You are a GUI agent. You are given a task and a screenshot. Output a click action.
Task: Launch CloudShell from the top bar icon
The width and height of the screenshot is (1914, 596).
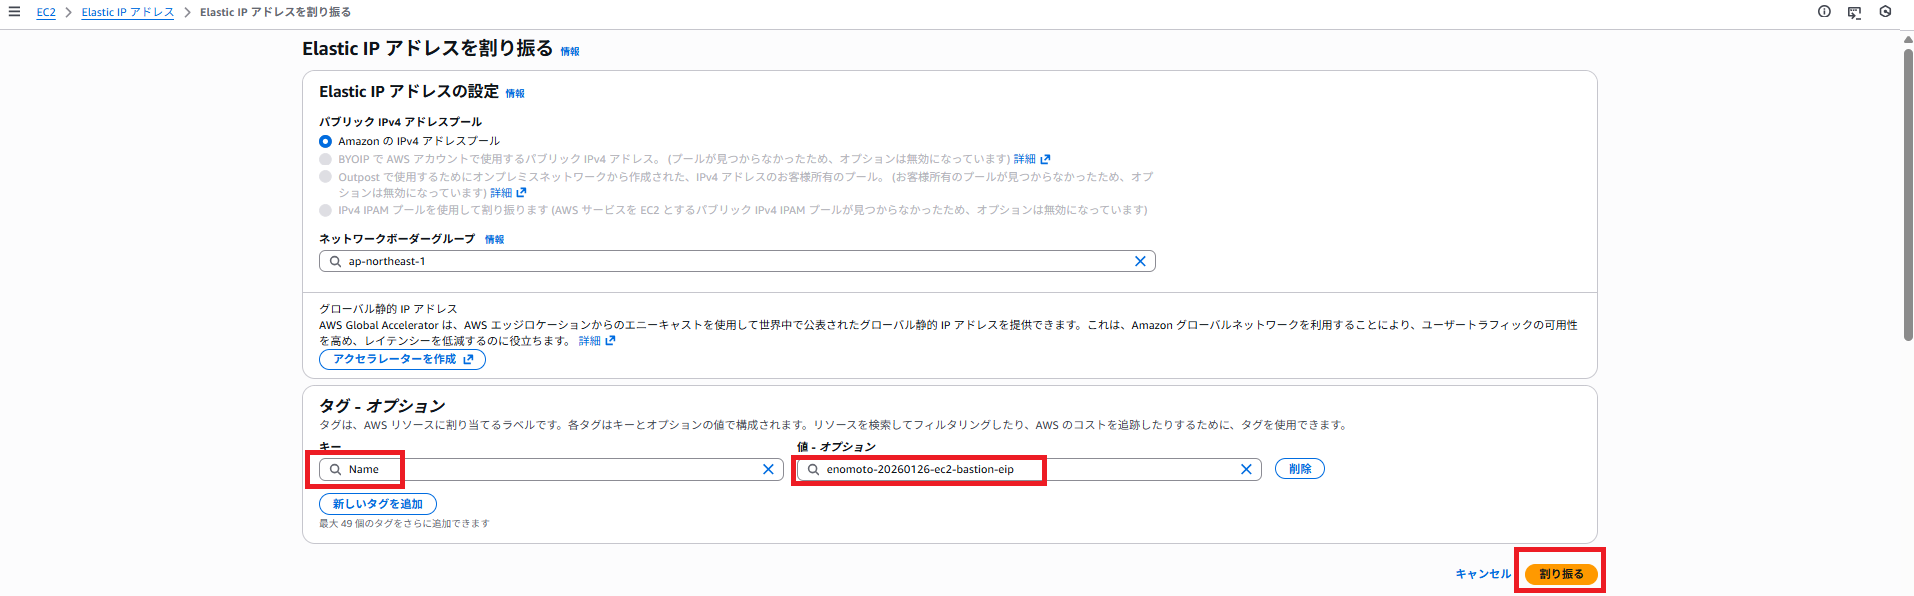pyautogui.click(x=1854, y=12)
